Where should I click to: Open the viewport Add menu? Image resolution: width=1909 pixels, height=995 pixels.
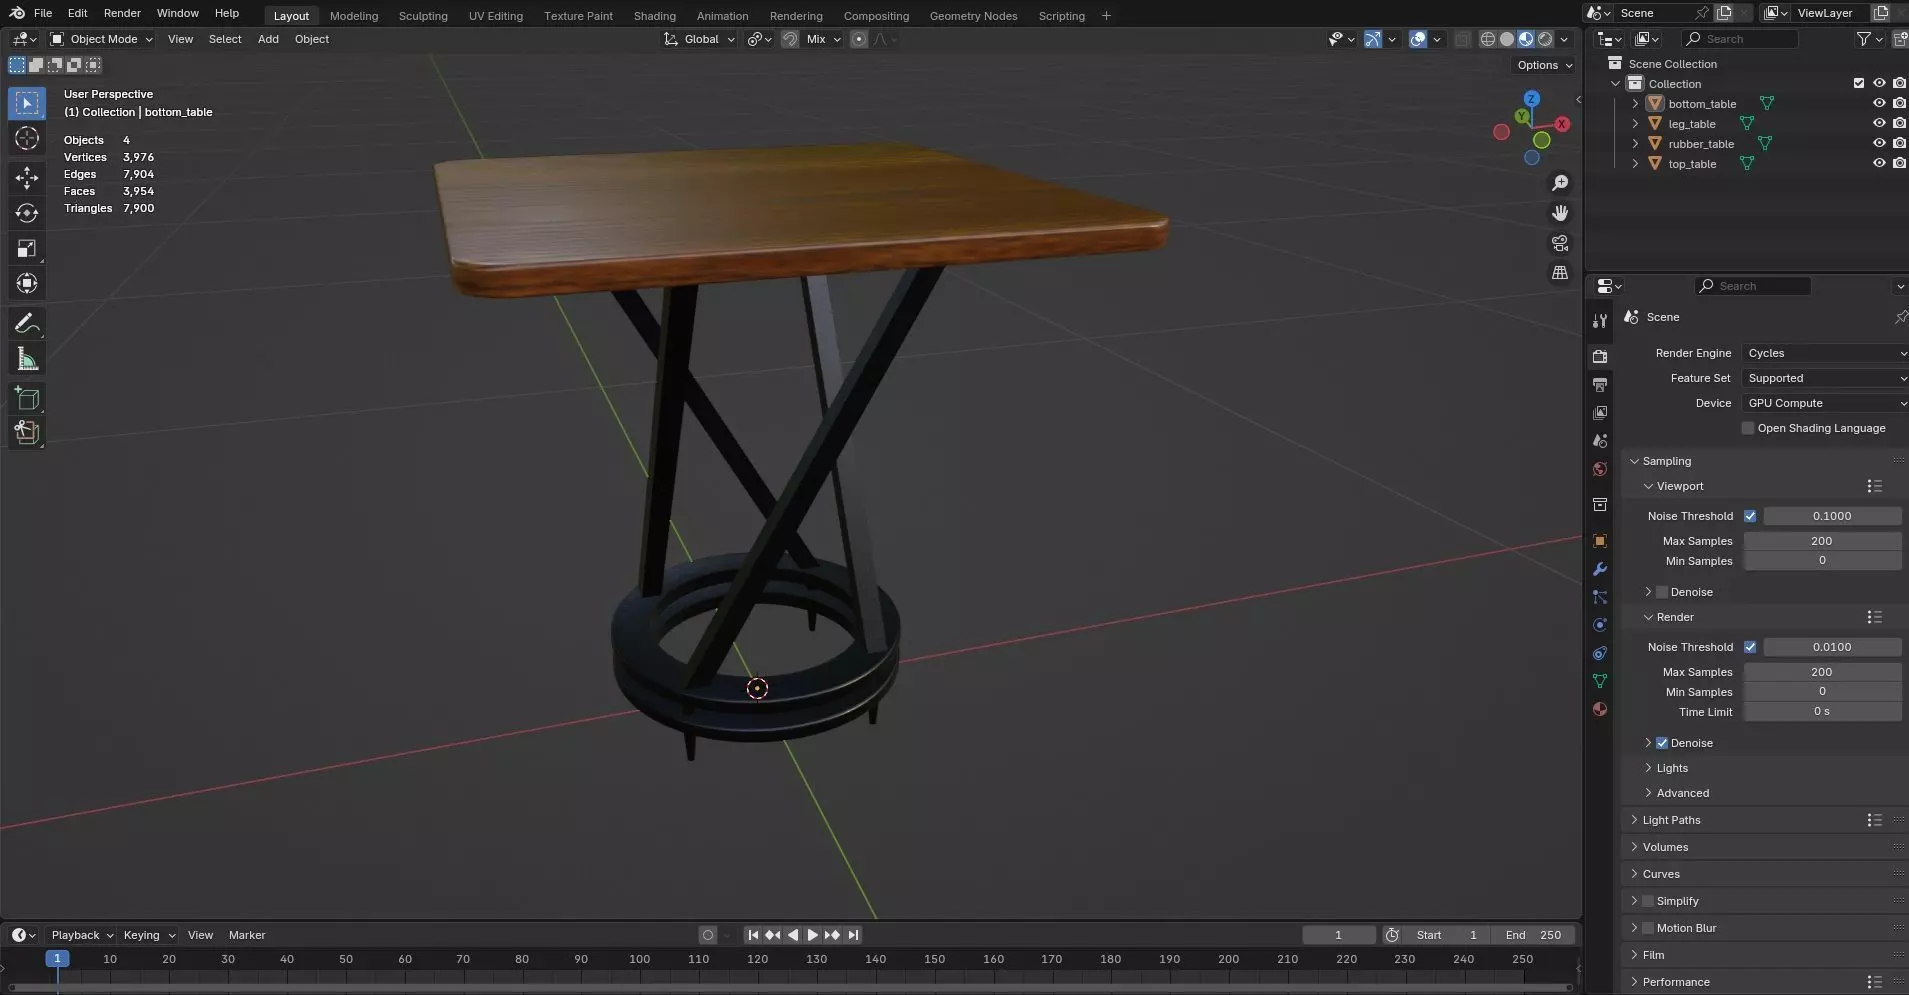pyautogui.click(x=268, y=39)
